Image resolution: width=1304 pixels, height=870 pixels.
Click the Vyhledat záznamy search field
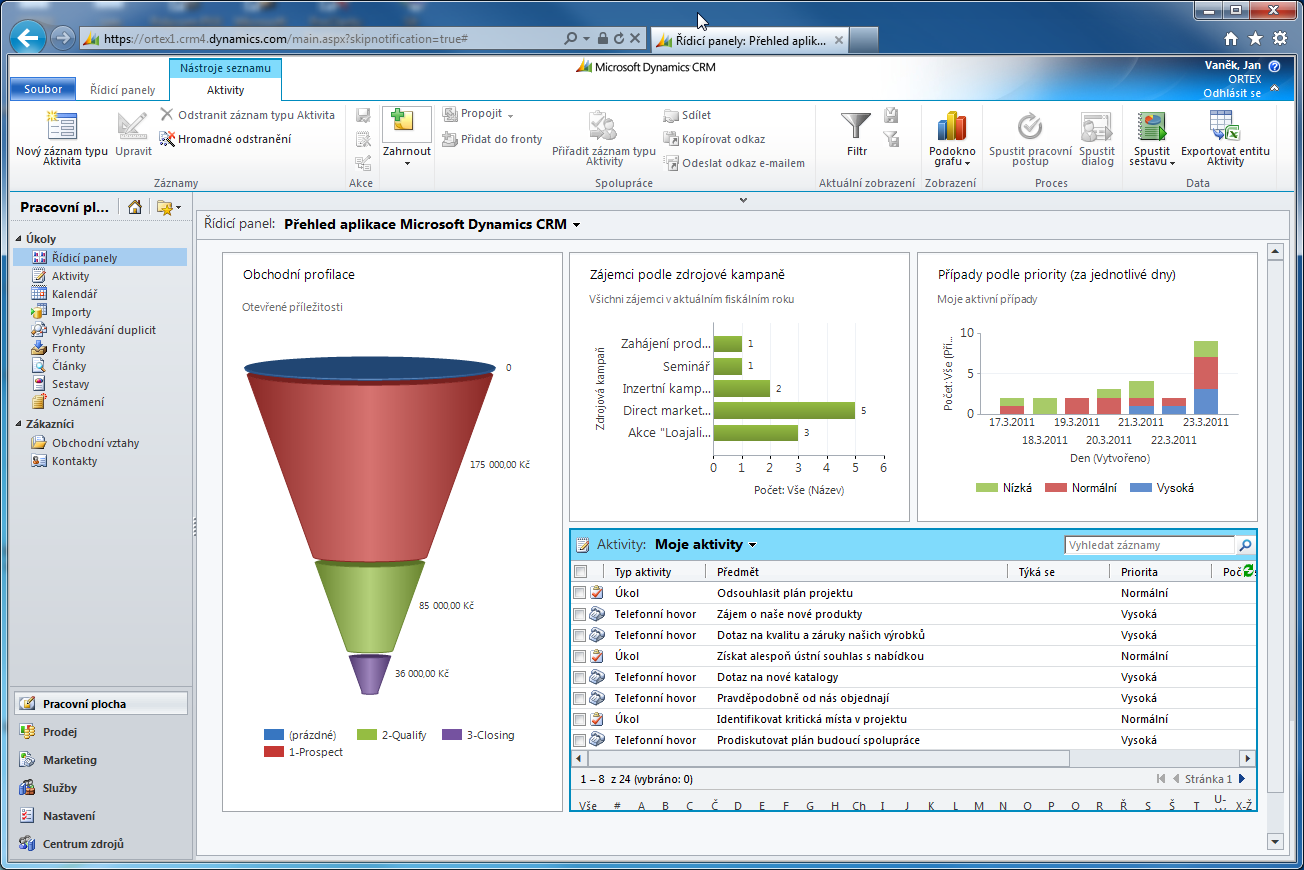(1150, 545)
